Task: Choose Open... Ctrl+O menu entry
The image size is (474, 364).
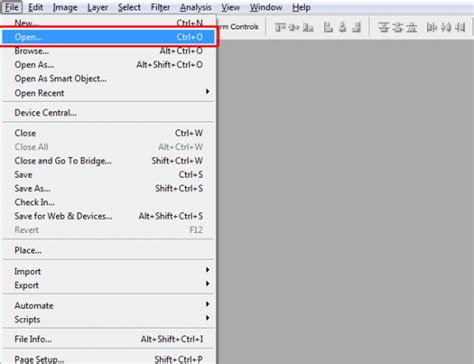Action: click(x=108, y=37)
